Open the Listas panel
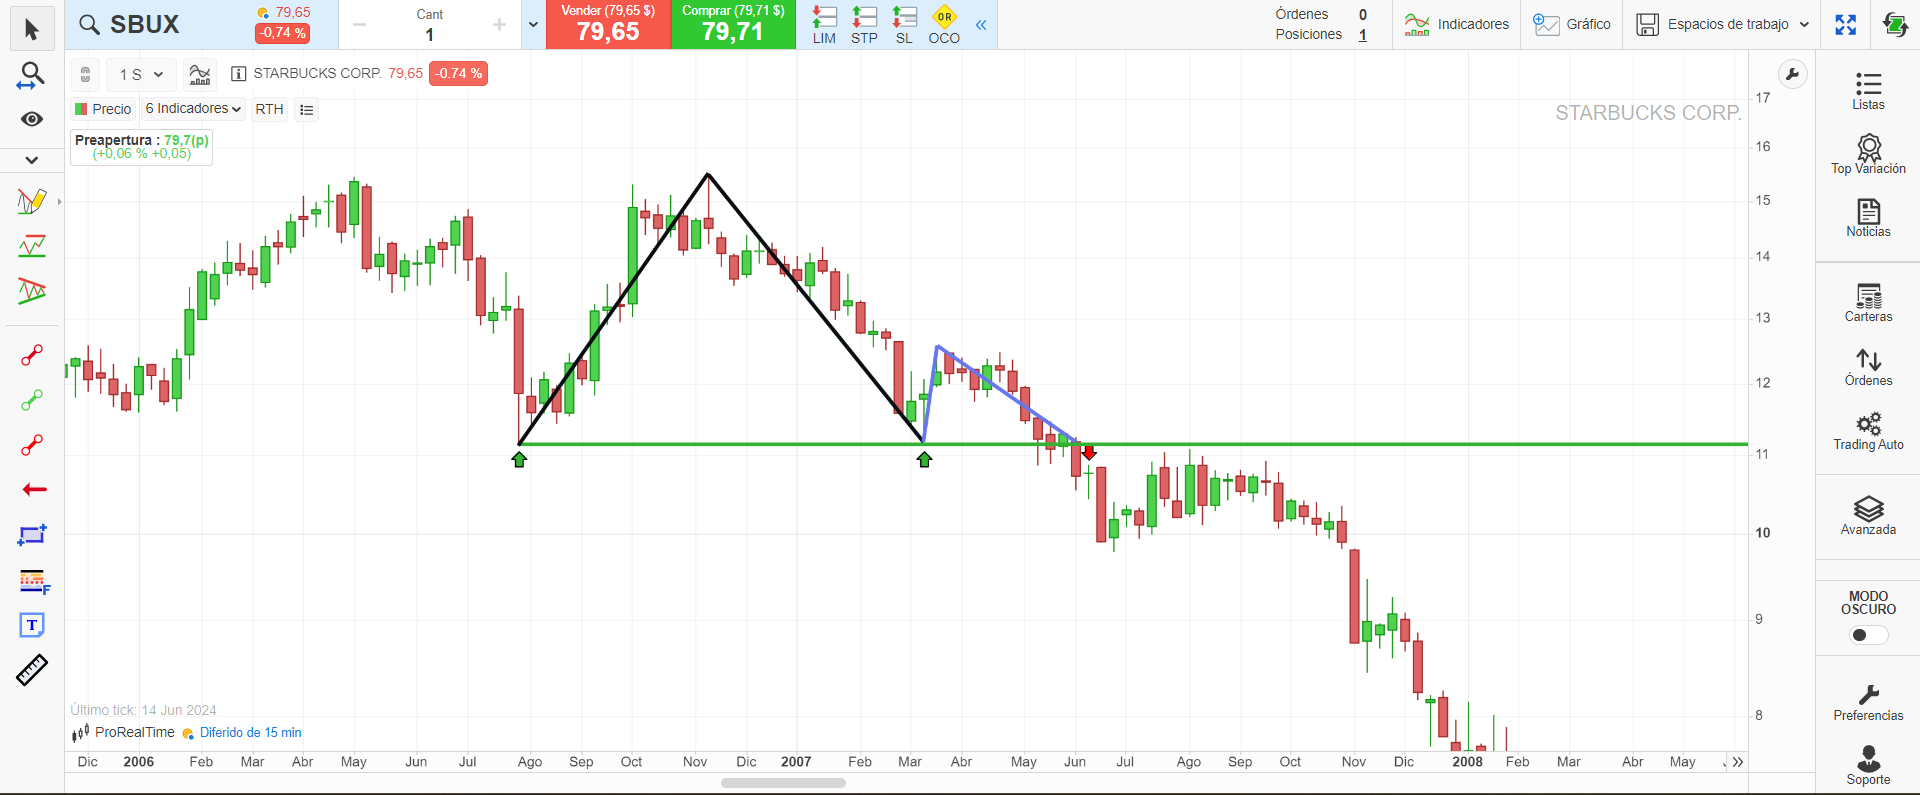 (x=1868, y=90)
